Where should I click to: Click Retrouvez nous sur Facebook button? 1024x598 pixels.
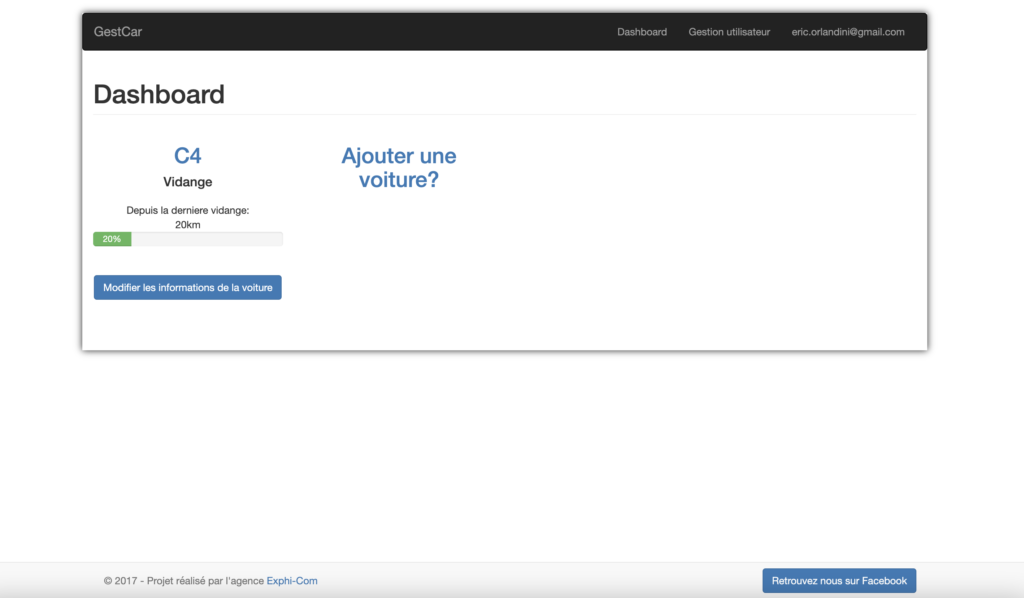pyautogui.click(x=839, y=580)
